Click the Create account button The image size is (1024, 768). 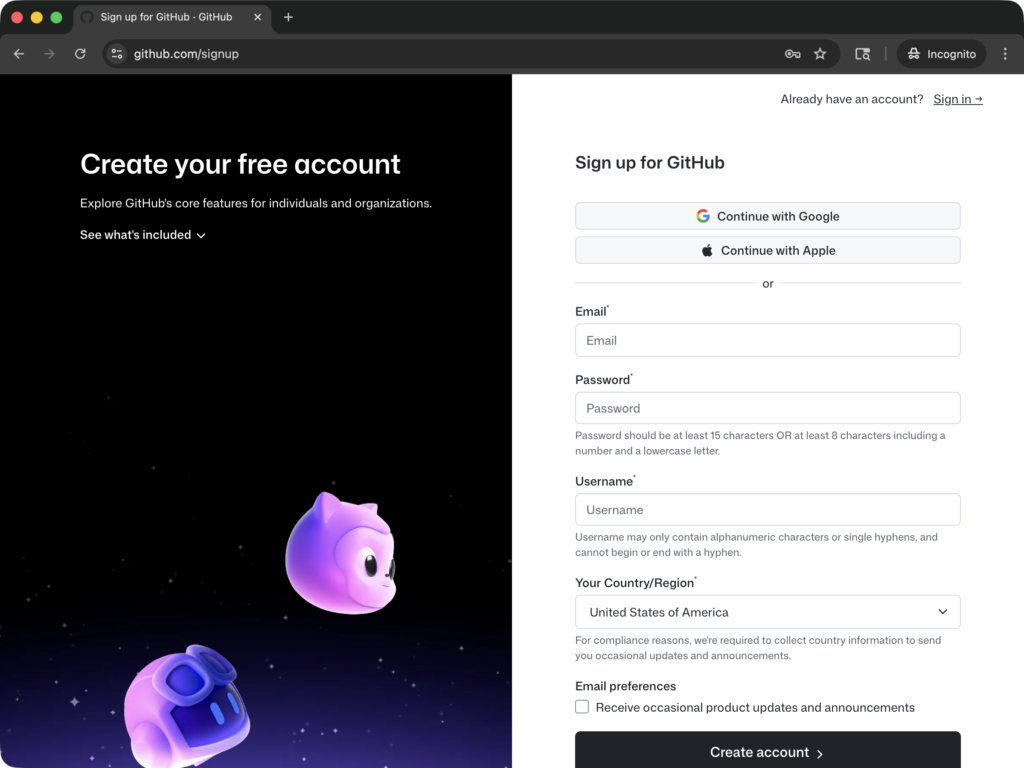767,751
